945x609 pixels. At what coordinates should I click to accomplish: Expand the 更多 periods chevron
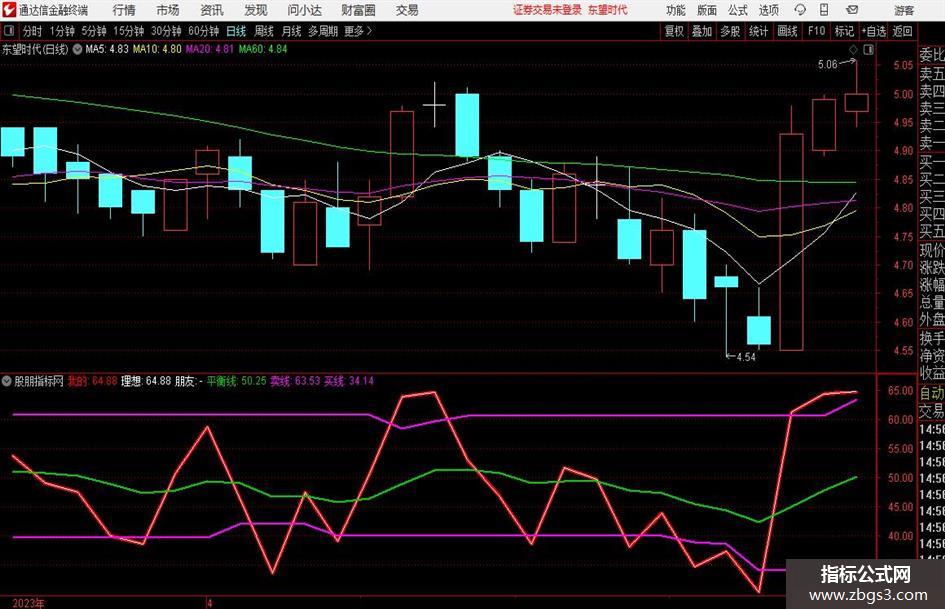tap(369, 31)
